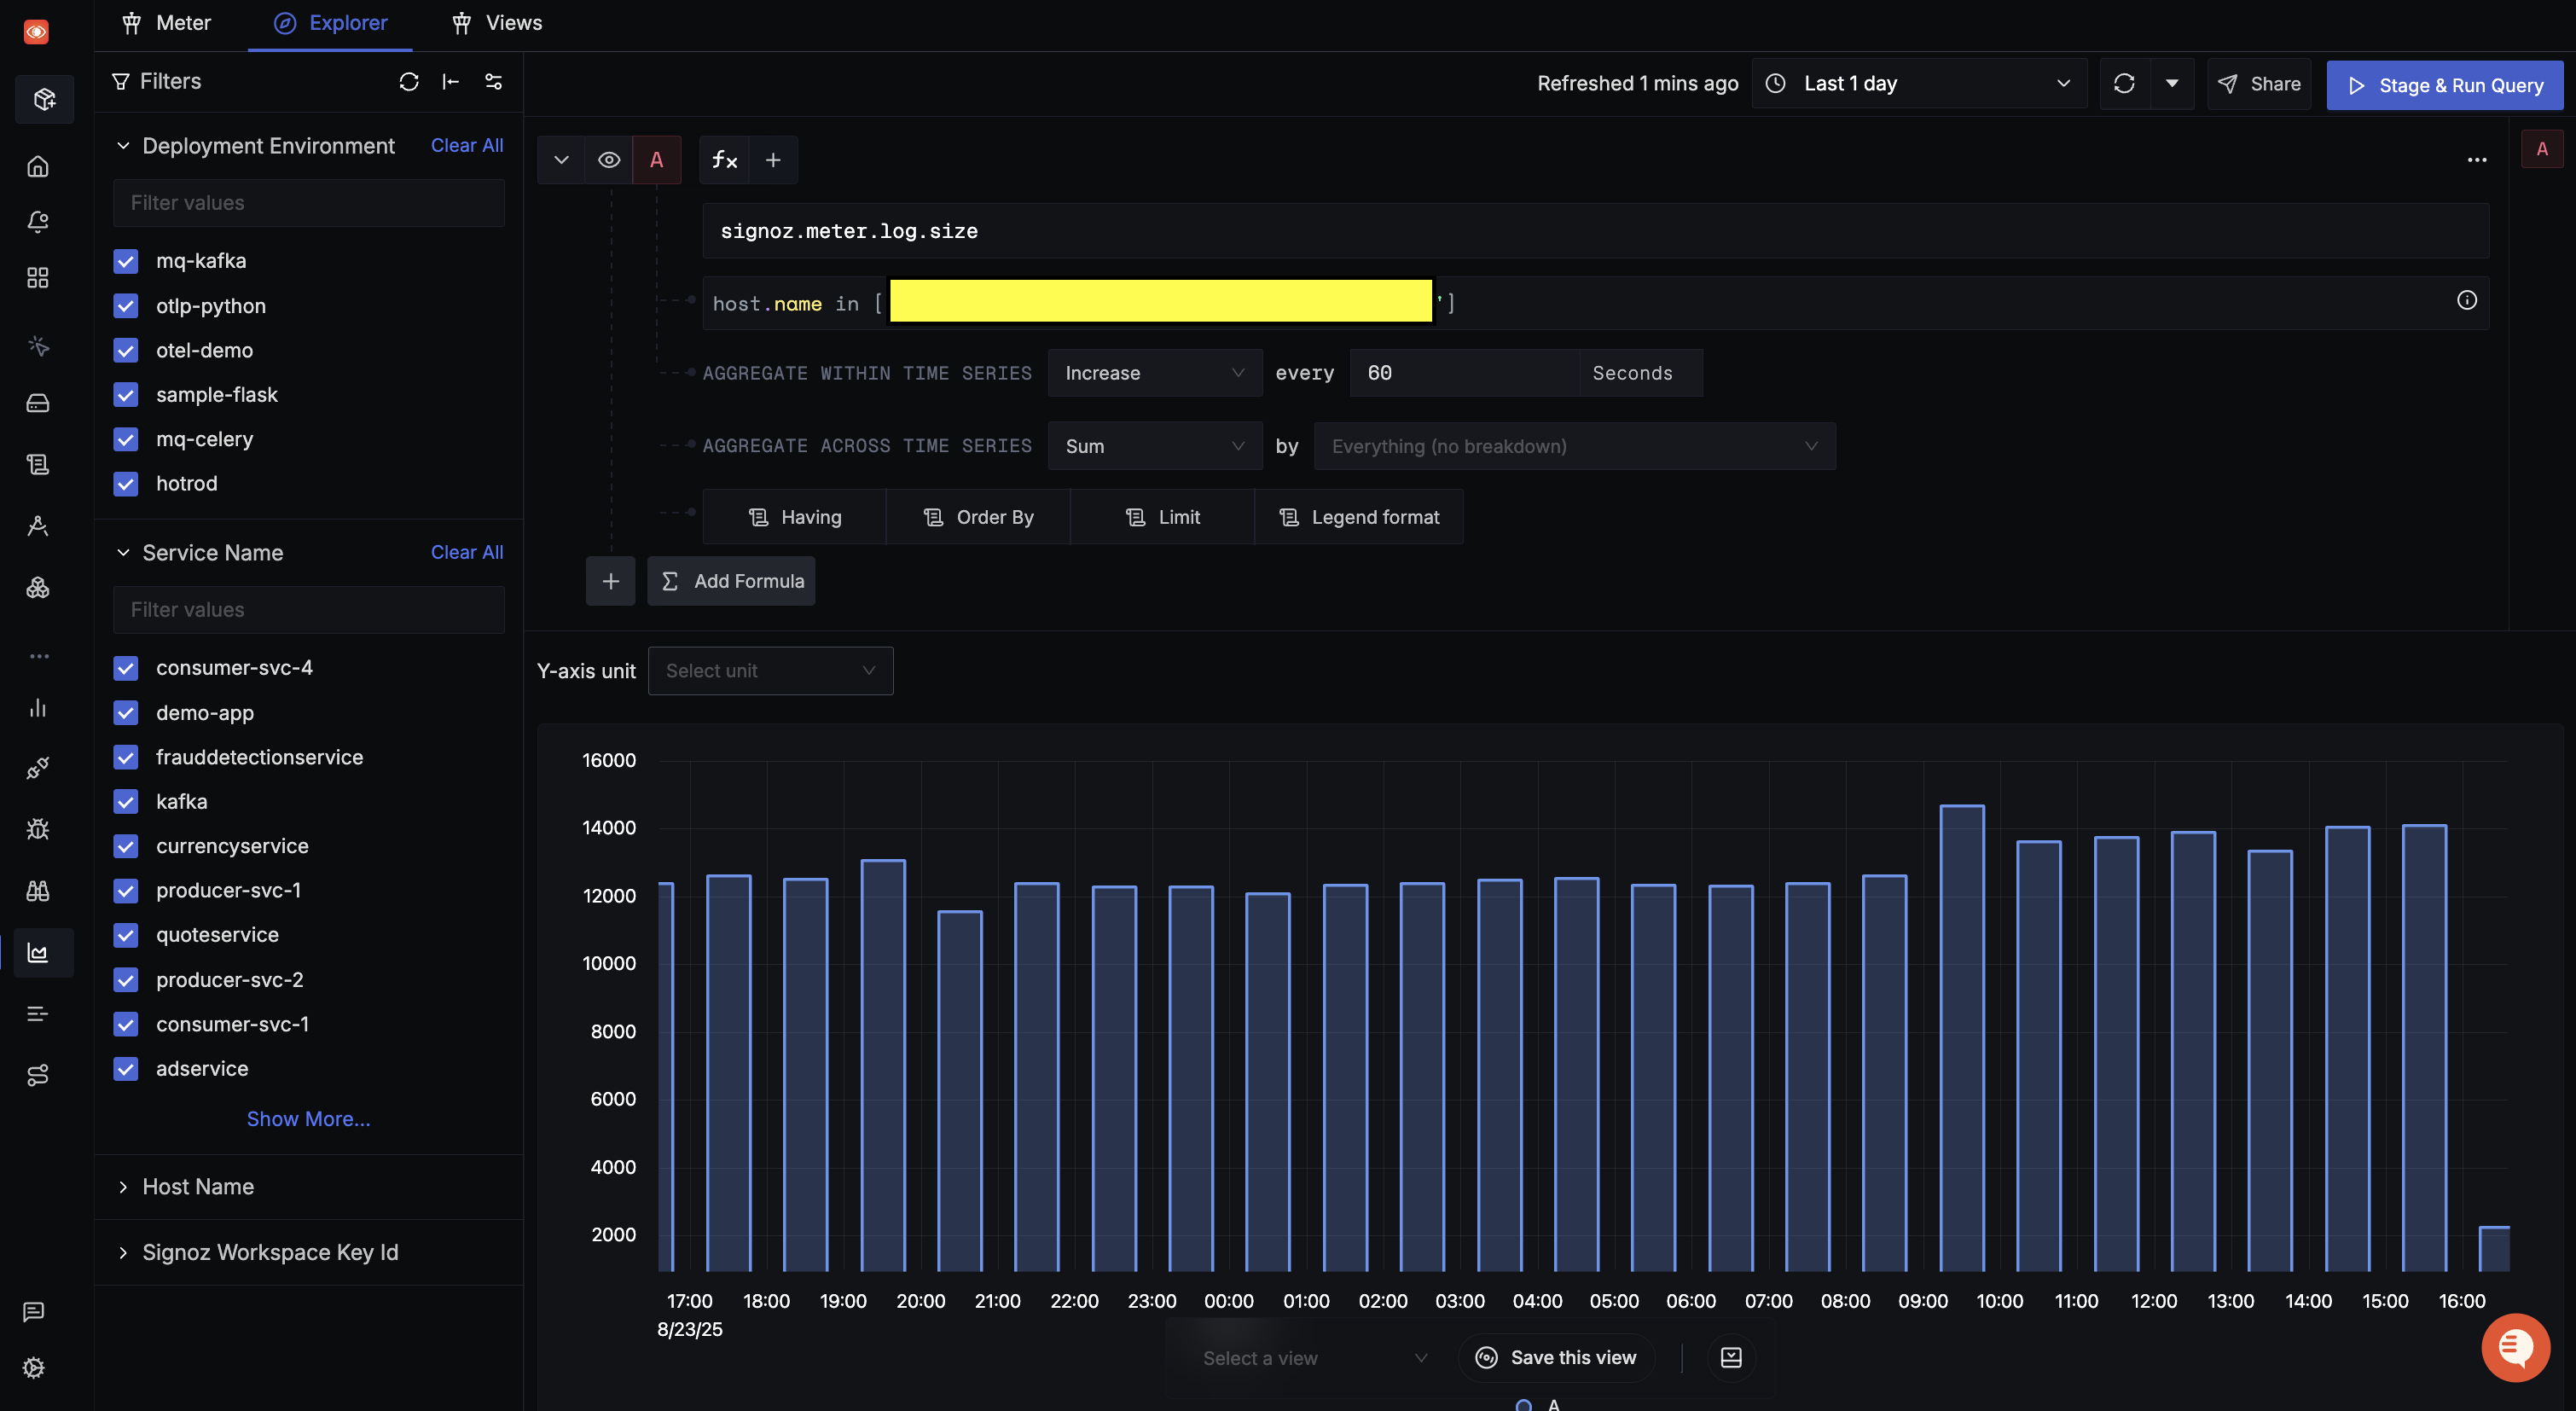Switch to the Explorer tab

(330, 23)
